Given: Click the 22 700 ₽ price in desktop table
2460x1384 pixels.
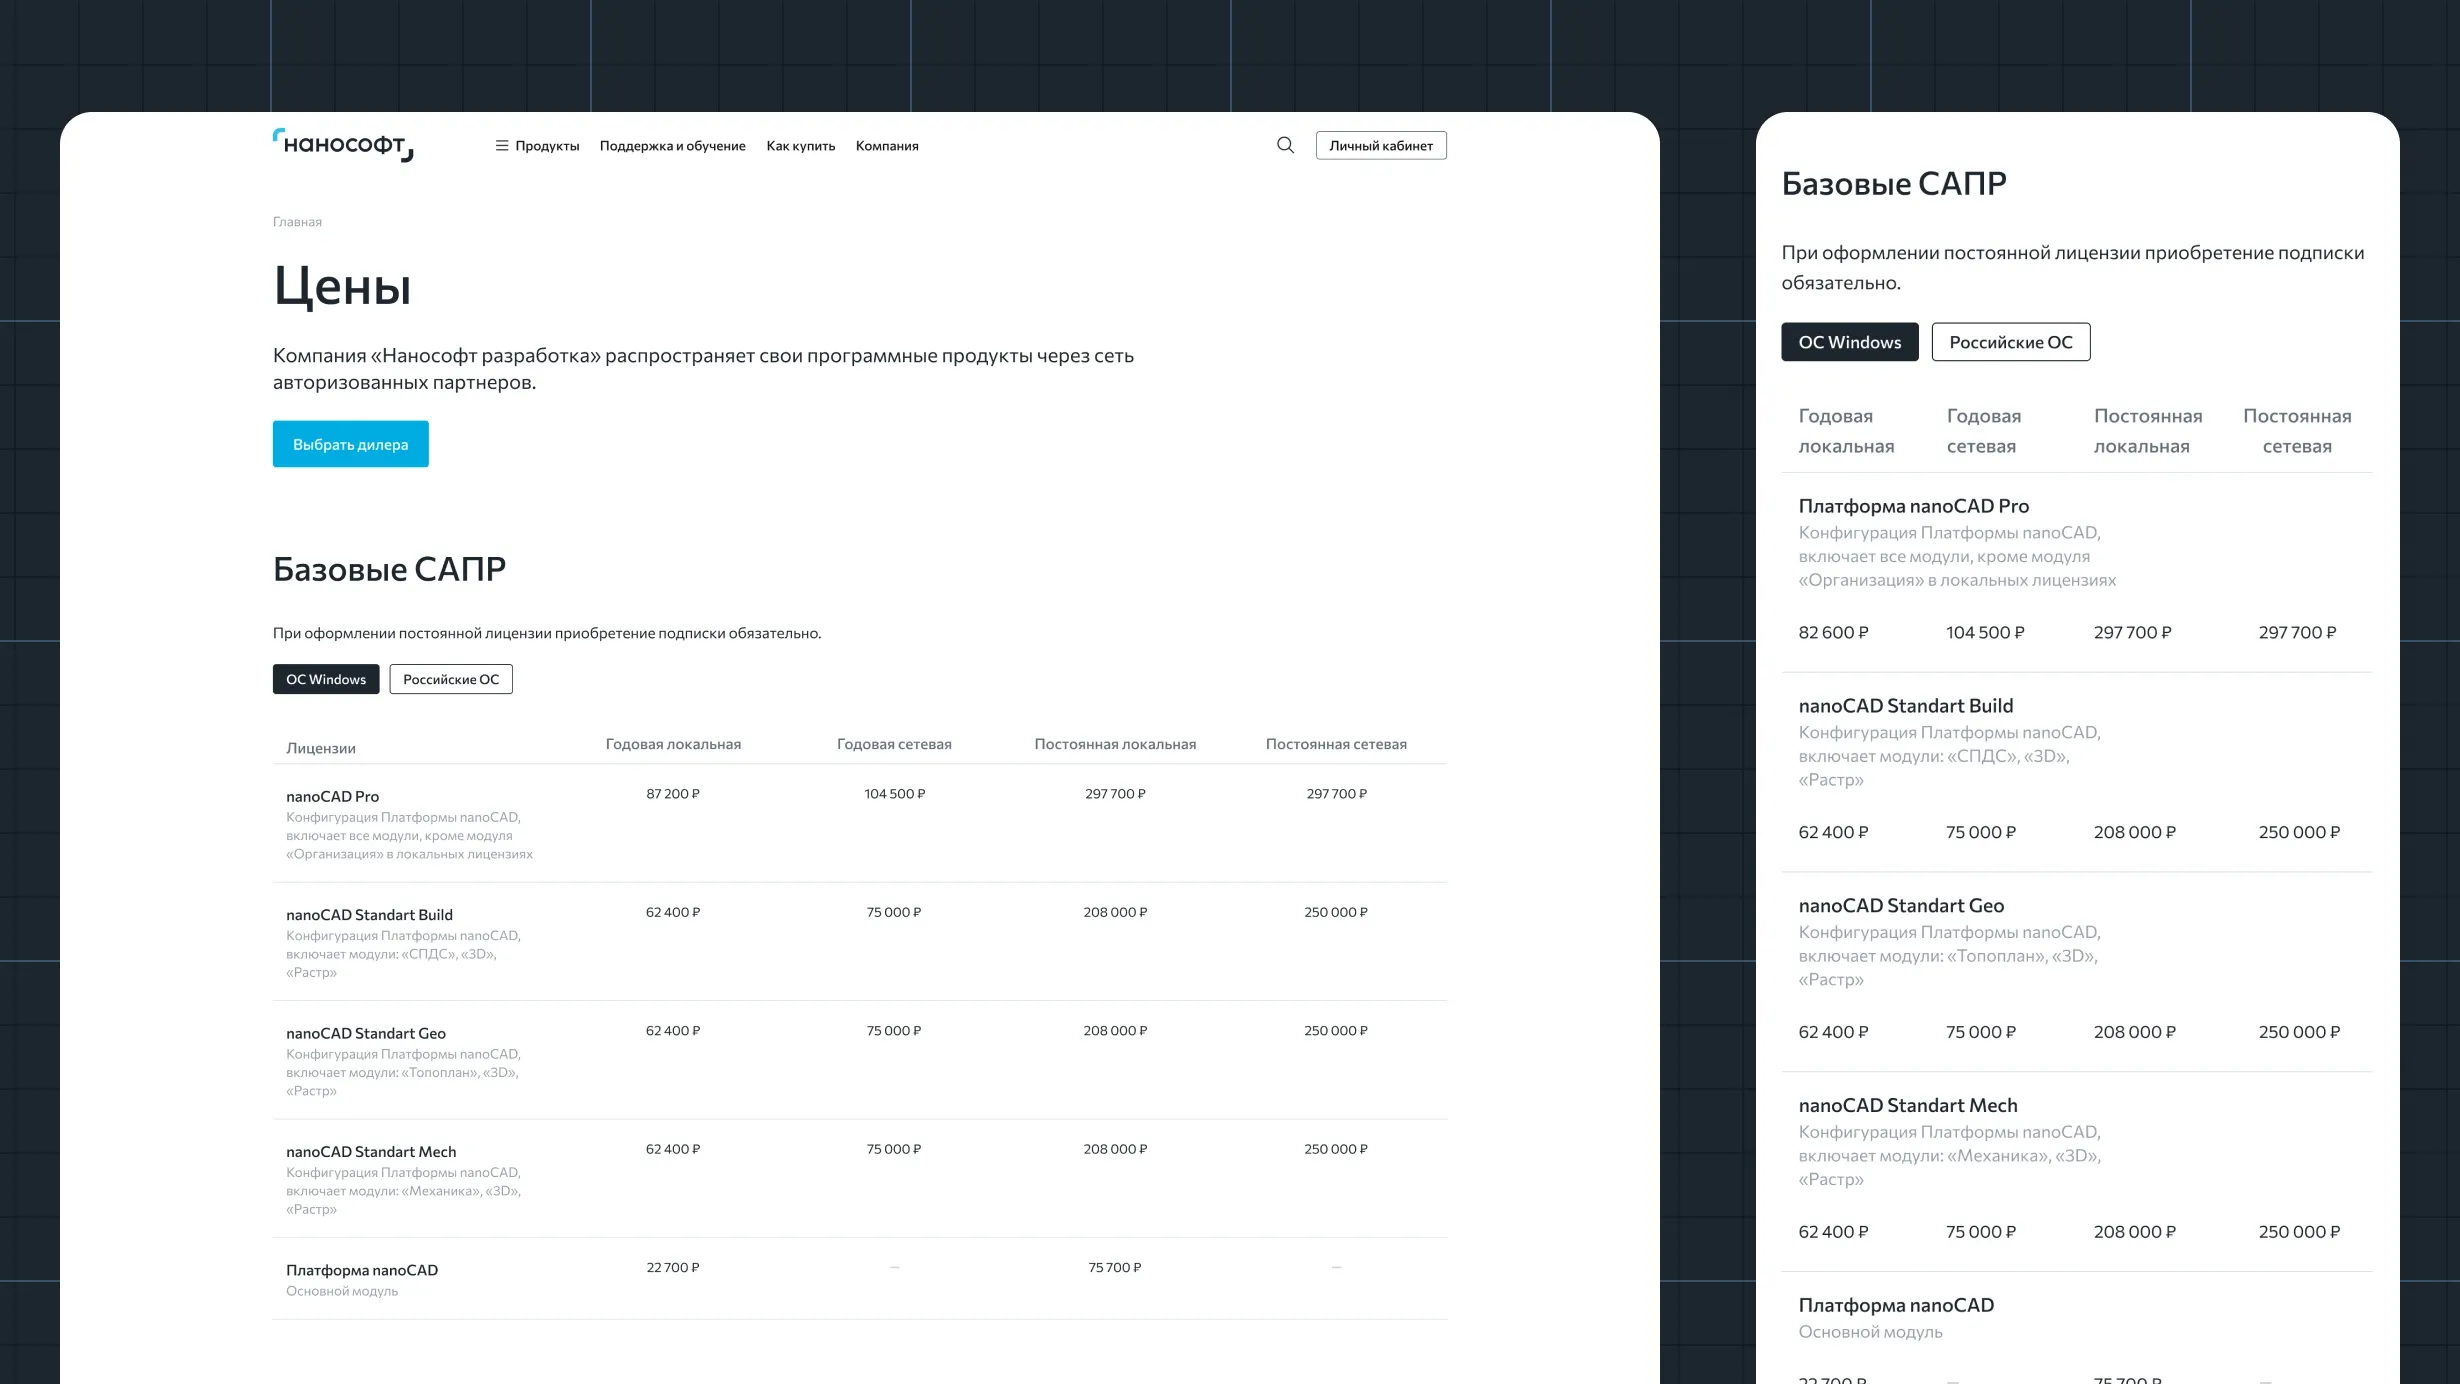Looking at the screenshot, I should point(673,1268).
